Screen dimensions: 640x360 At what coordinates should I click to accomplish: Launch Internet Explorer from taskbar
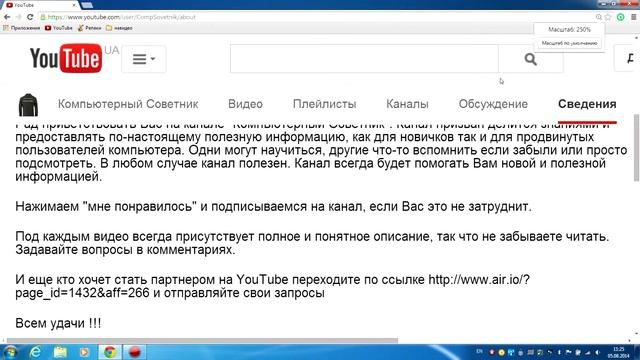click(x=36, y=352)
